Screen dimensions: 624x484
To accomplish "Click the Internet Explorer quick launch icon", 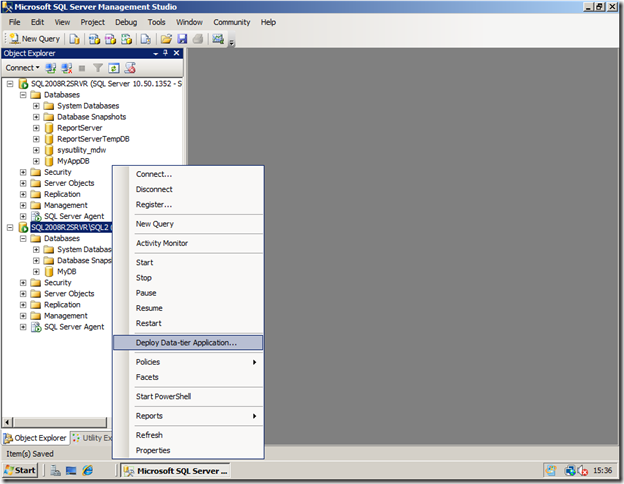I will tap(88, 471).
